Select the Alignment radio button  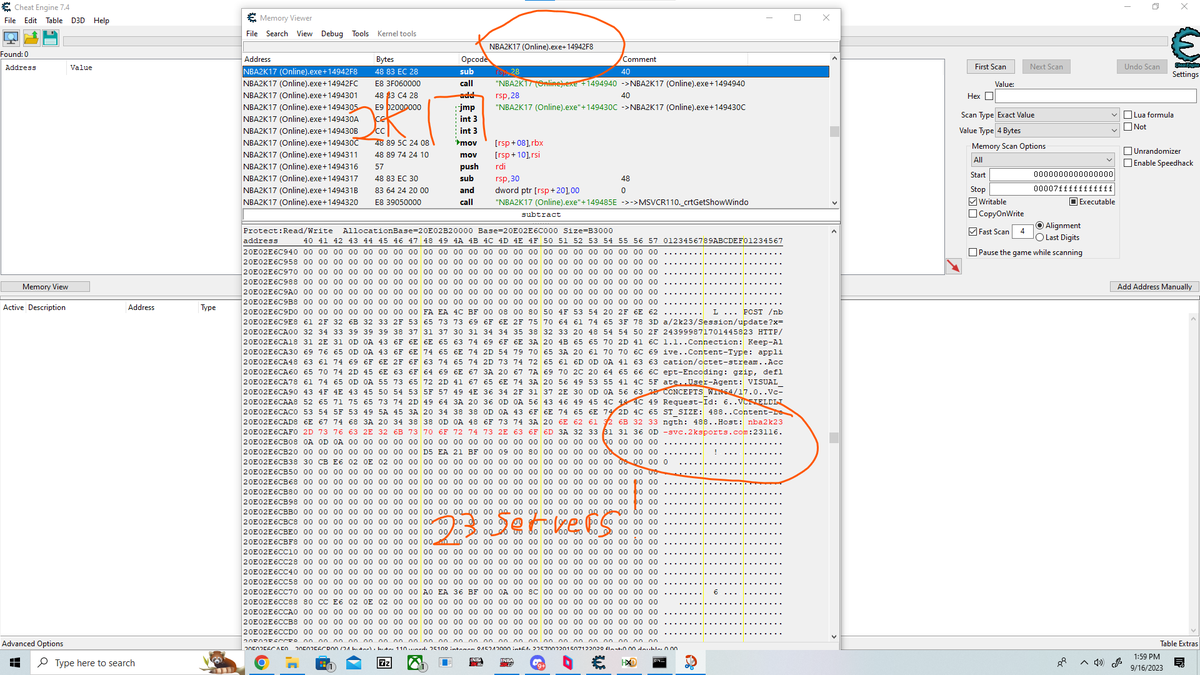point(1040,226)
